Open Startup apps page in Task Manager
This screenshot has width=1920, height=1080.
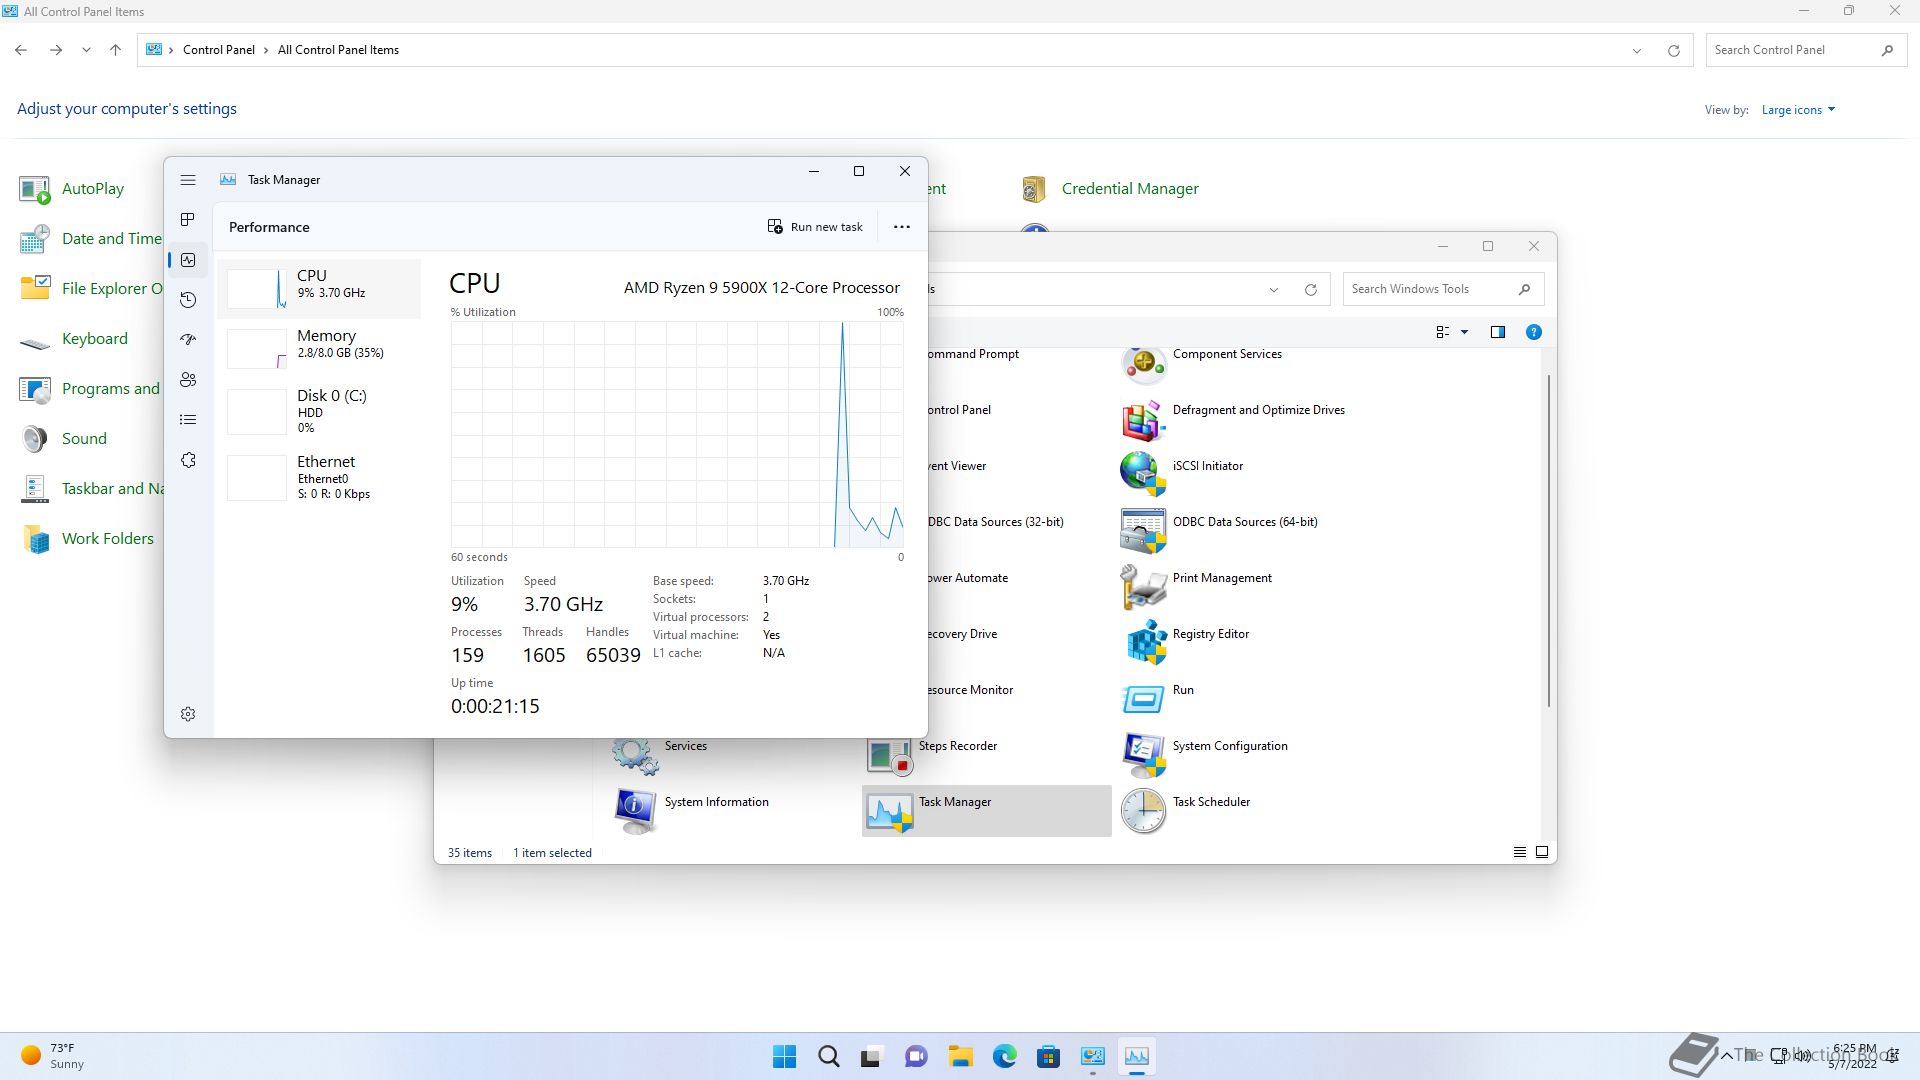coord(187,340)
